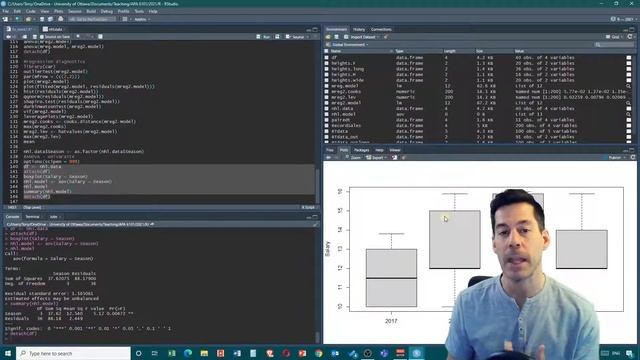
Task: Check the checkbox for mreg.model row
Action: tap(326, 86)
